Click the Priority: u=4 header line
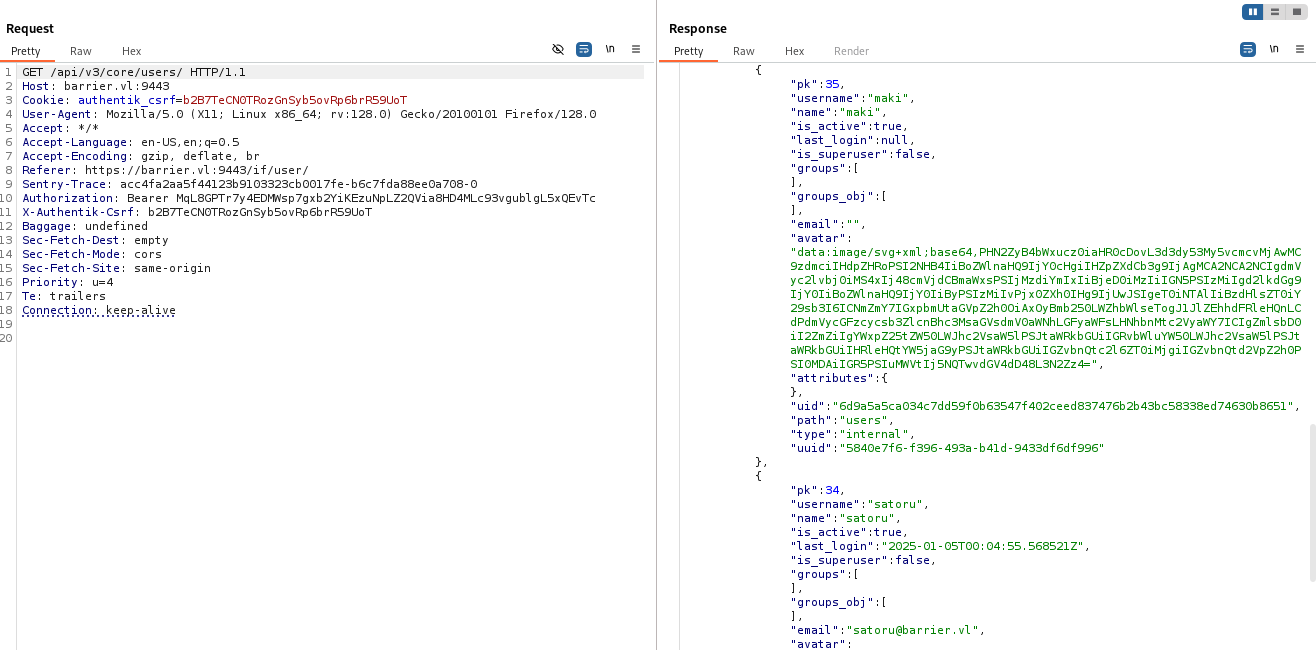This screenshot has width=1316, height=650. (68, 282)
